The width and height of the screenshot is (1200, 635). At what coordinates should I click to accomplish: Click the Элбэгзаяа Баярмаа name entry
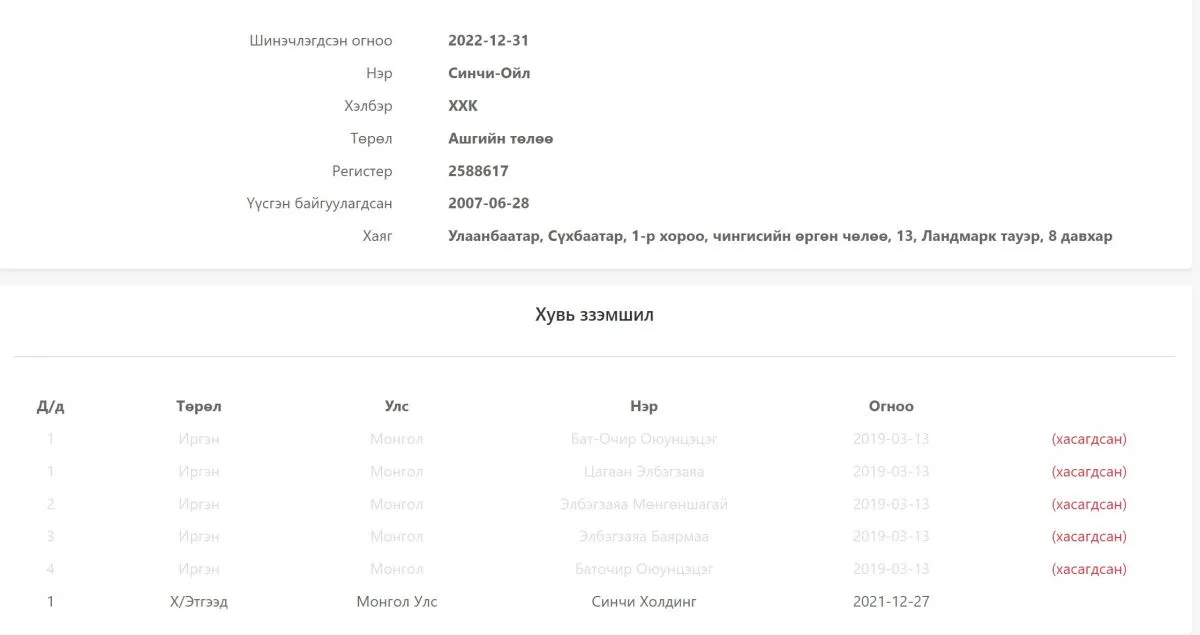pyautogui.click(x=644, y=536)
